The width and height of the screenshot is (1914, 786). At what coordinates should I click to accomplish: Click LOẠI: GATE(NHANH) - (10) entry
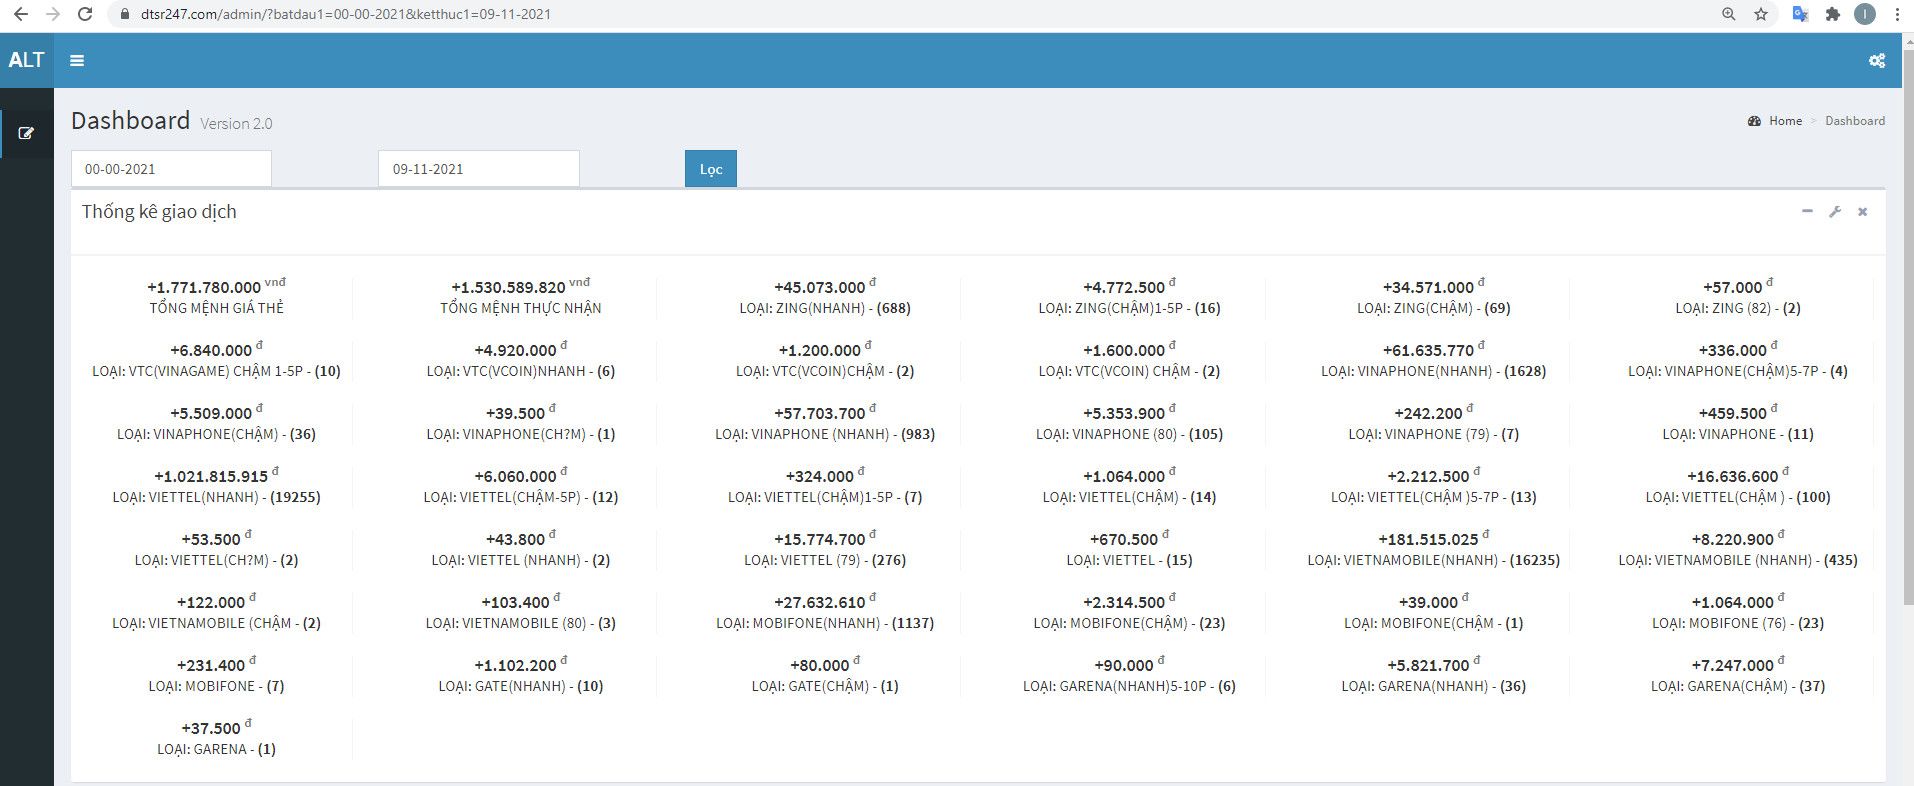(x=521, y=686)
